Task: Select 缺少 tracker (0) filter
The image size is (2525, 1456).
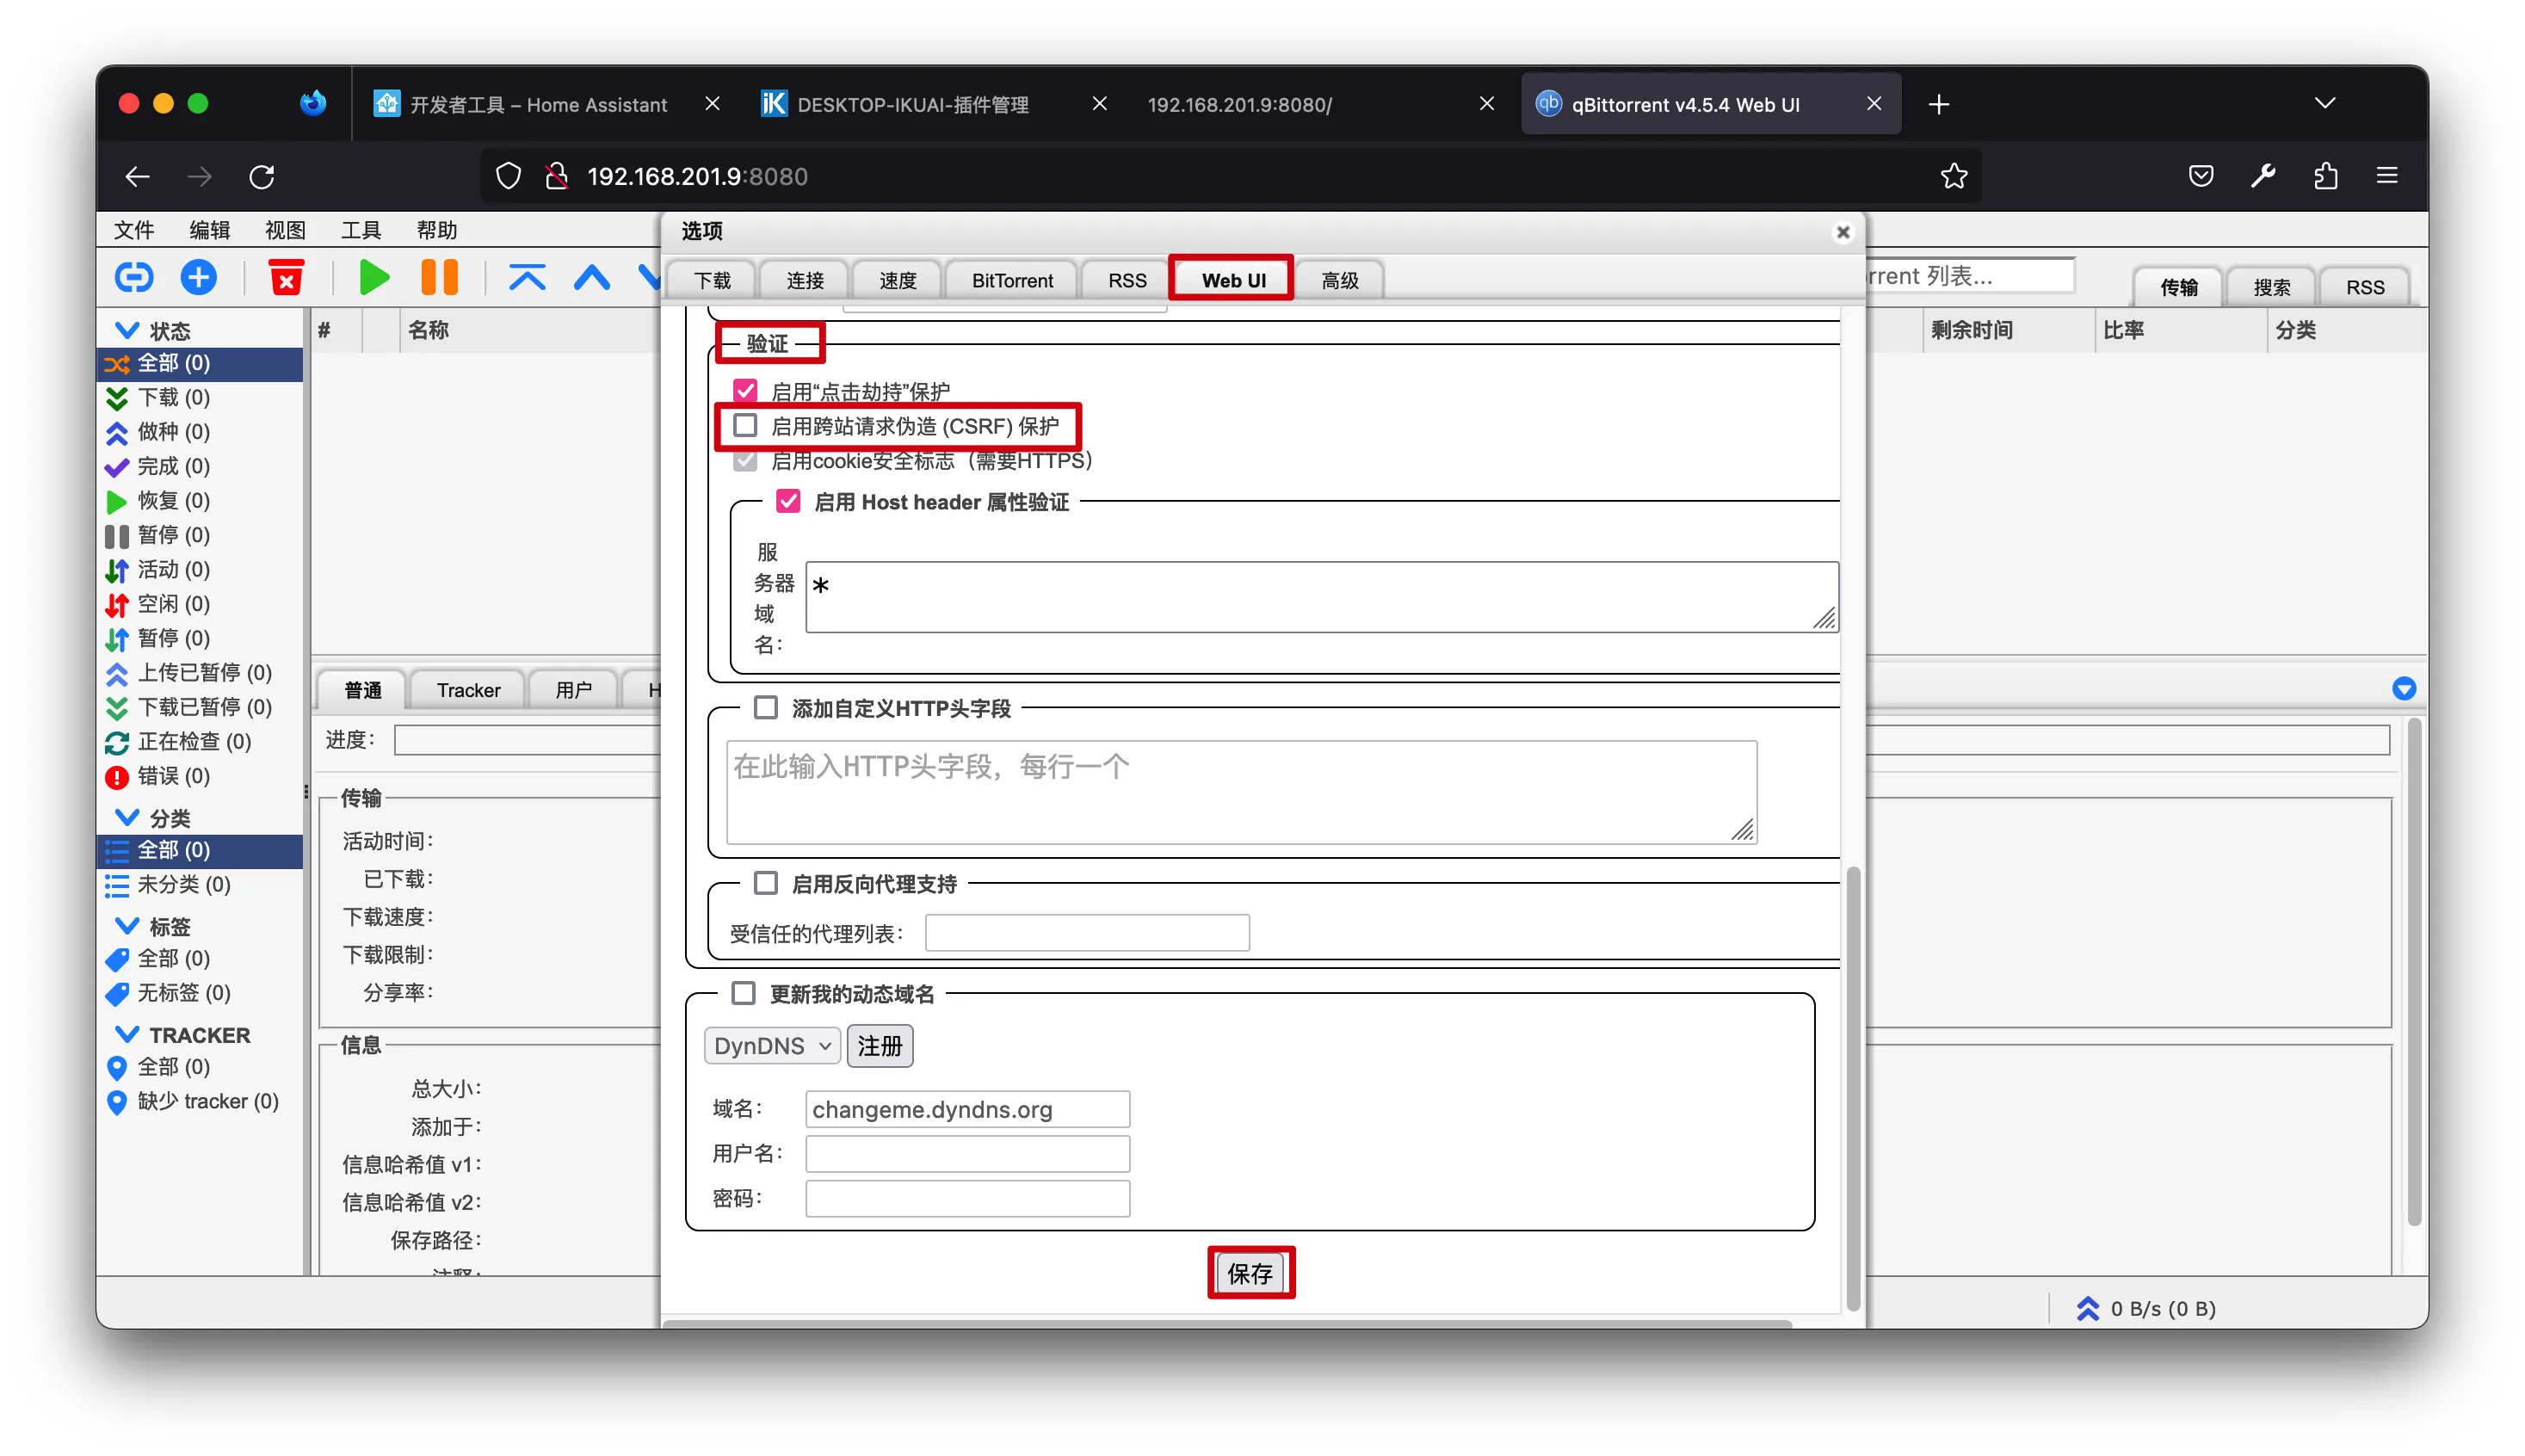Action: pos(200,1102)
